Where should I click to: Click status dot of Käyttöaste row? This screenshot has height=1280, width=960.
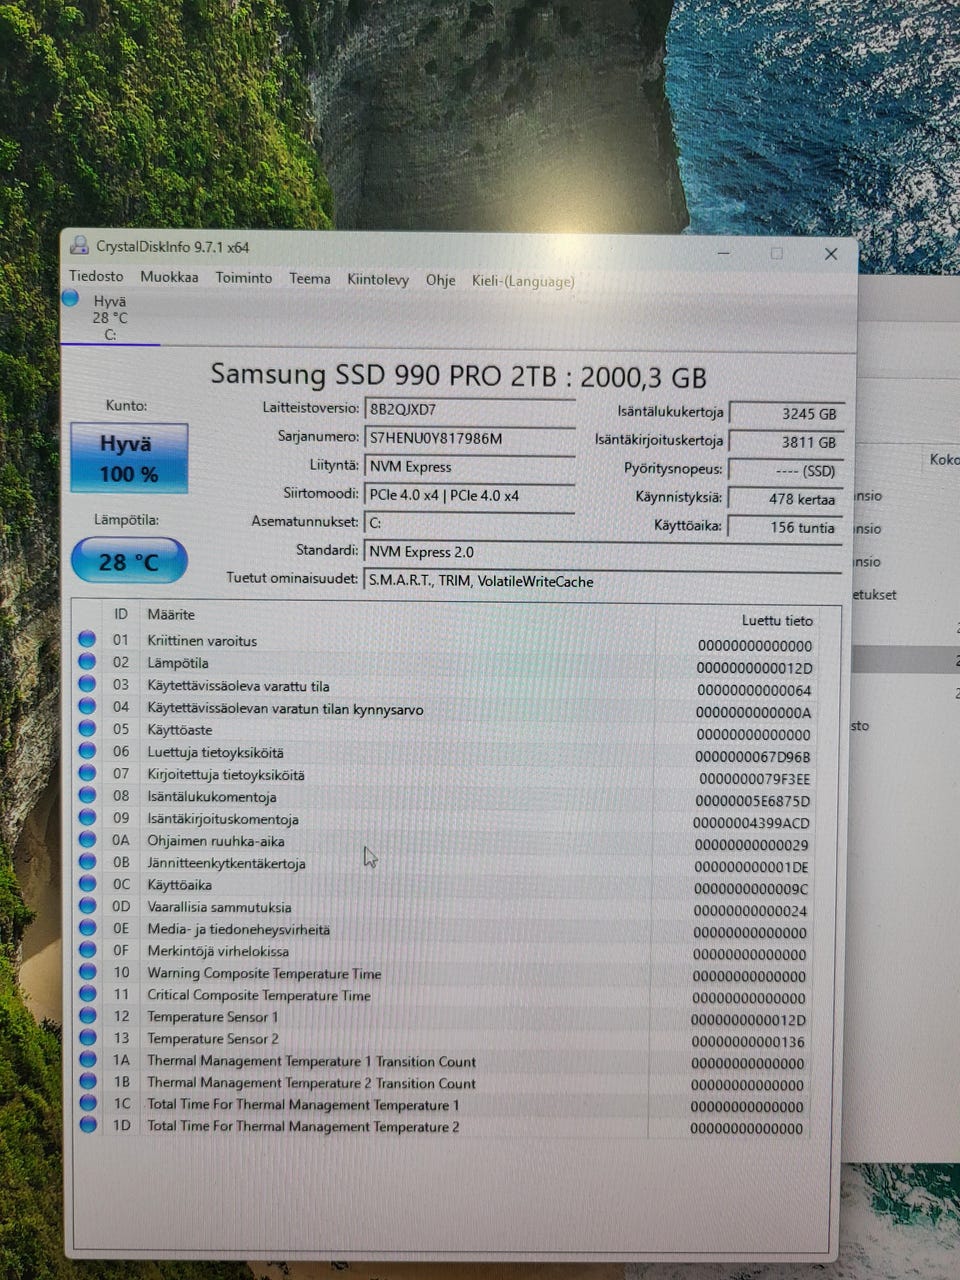[x=87, y=729]
